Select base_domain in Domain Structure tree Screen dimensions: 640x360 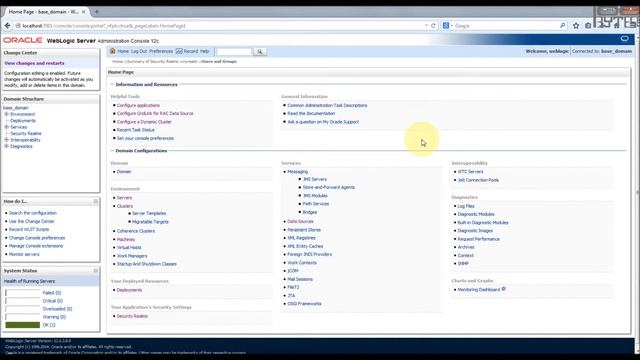(x=16, y=108)
